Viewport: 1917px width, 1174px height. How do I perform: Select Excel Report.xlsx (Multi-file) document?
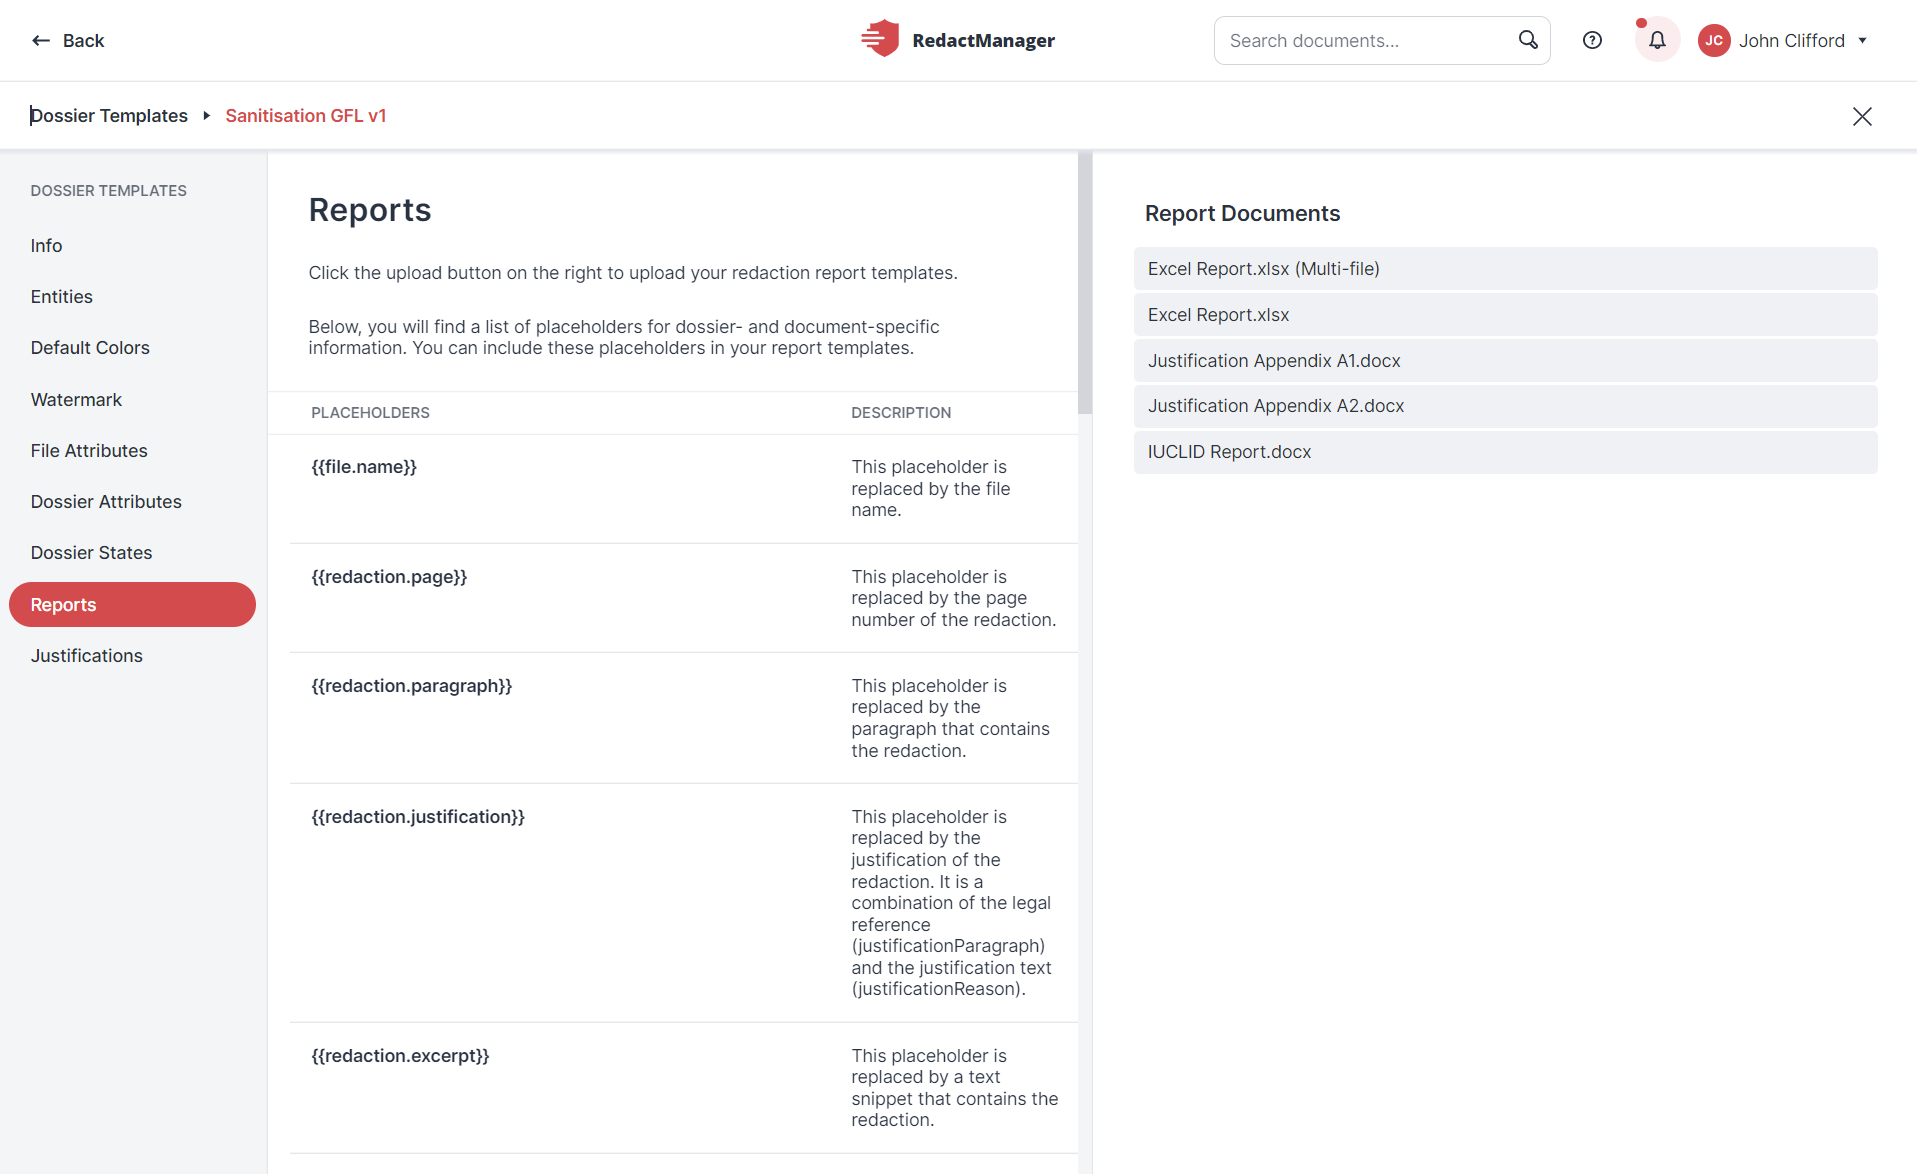point(1505,269)
